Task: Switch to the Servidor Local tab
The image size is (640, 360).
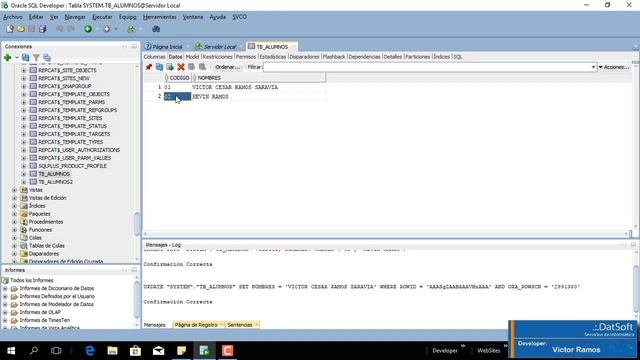Action: [220, 47]
